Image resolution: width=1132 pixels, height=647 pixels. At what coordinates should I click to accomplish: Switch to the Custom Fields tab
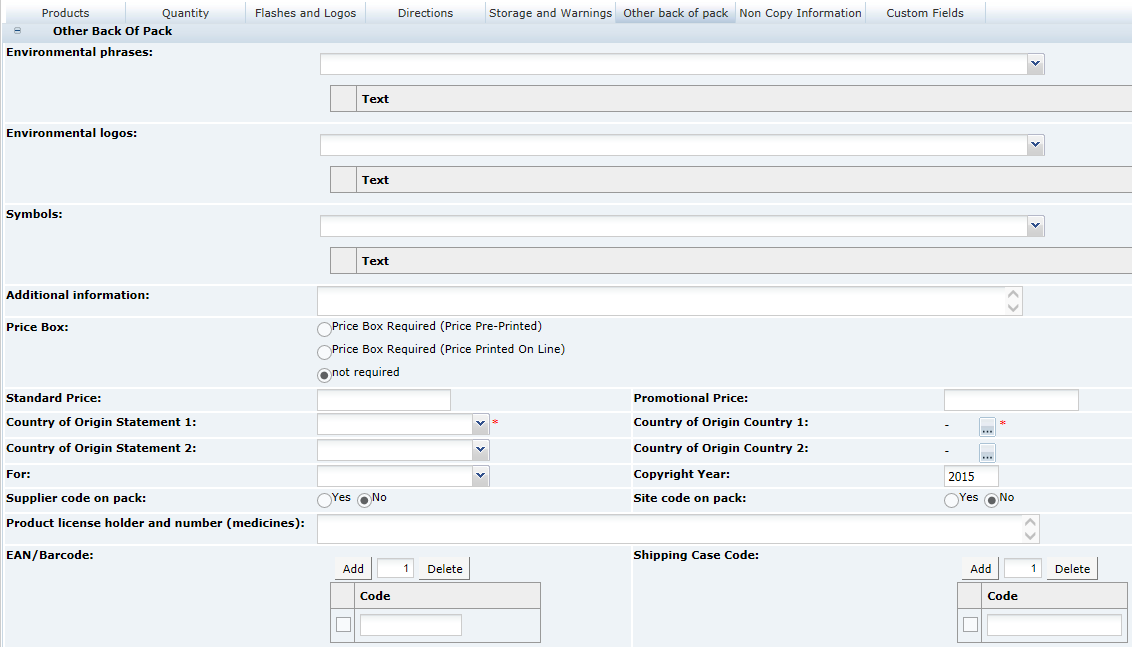click(923, 13)
